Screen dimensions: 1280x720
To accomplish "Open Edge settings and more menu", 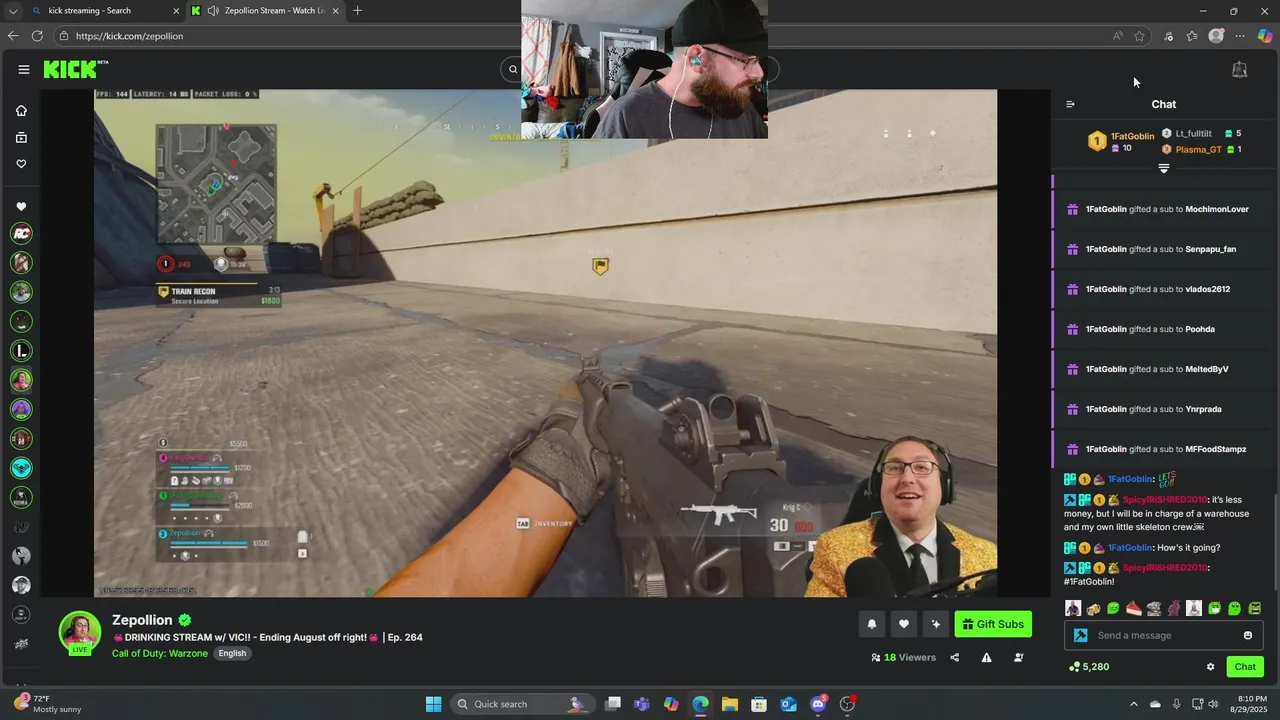I will (x=1240, y=36).
